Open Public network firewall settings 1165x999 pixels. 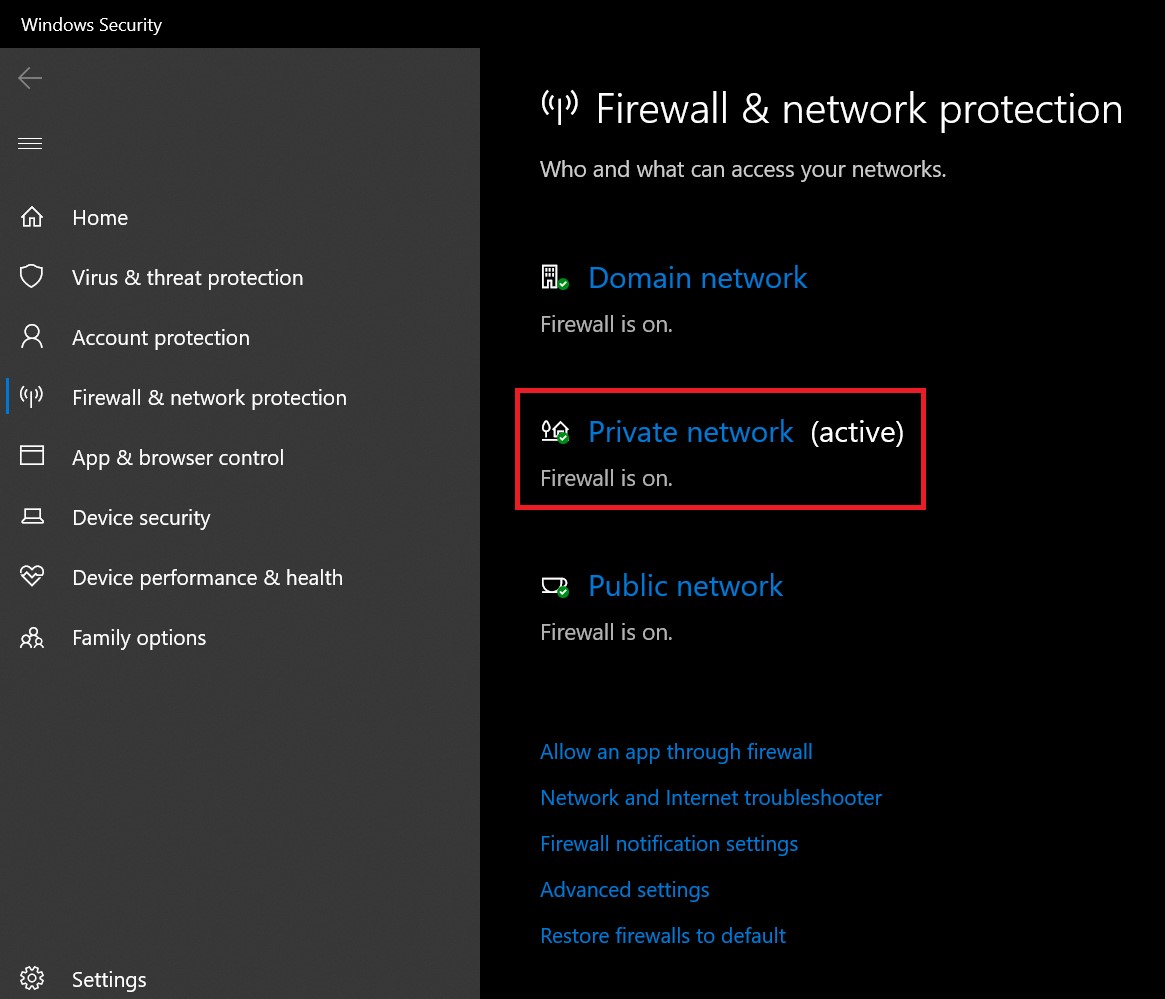(685, 586)
